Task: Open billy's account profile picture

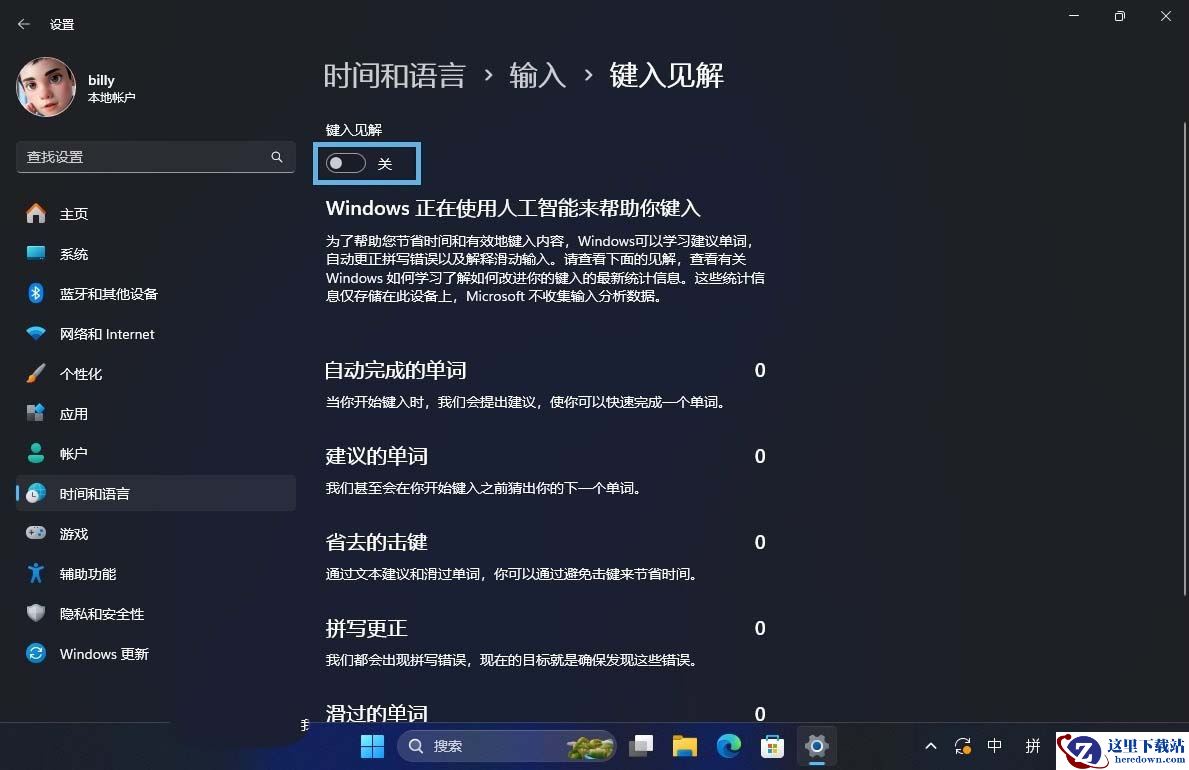Action: 45,87
